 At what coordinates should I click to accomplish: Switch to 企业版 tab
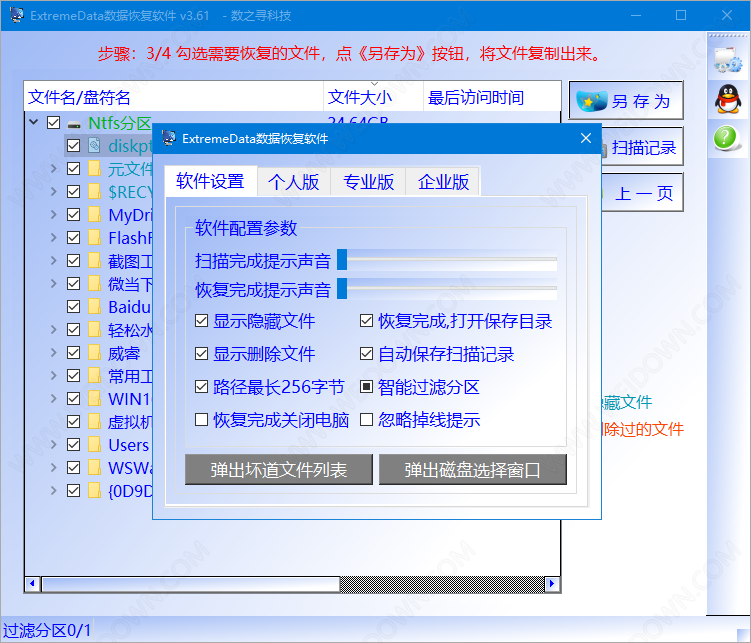443,182
